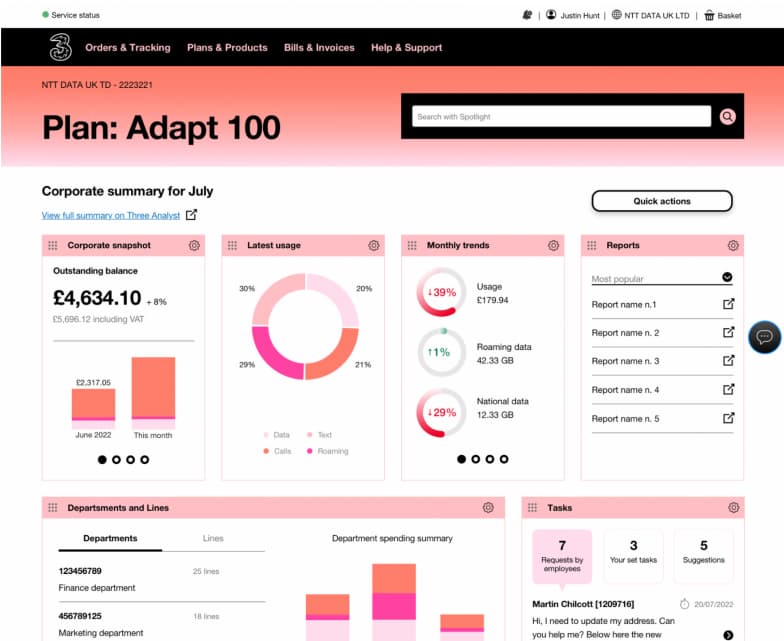Select the Finance department row
The width and height of the screenshot is (784, 641).
tap(162, 579)
